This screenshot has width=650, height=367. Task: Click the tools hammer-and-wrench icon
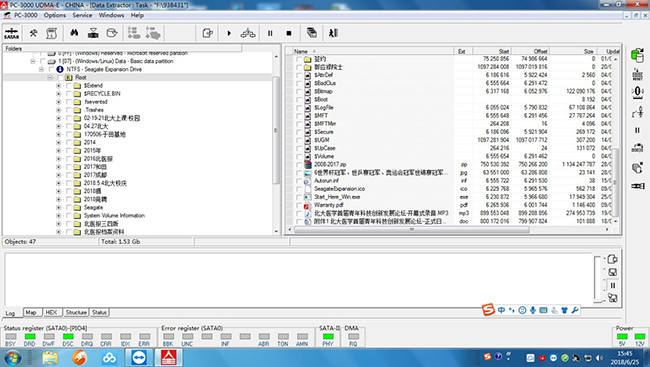tap(33, 33)
